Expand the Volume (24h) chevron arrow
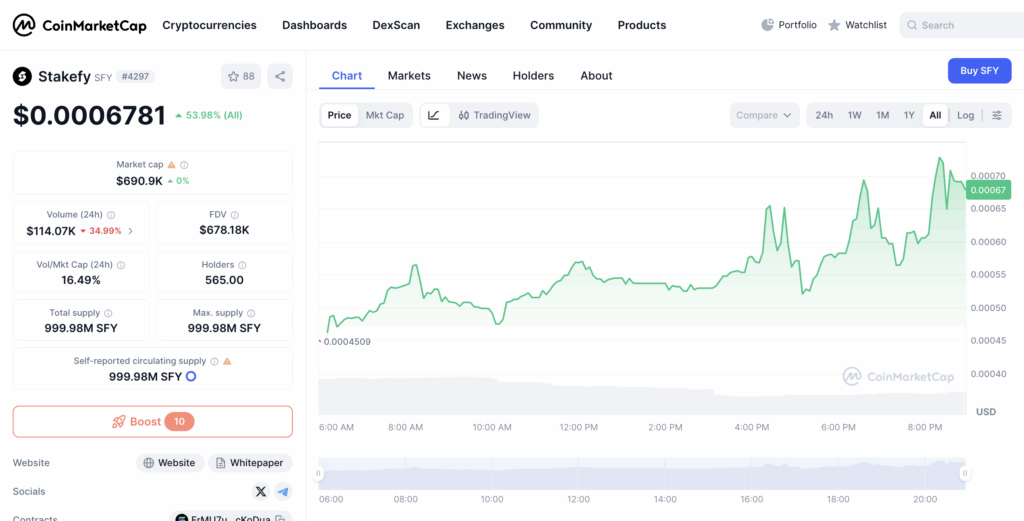This screenshot has width=1024, height=521. 131,231
